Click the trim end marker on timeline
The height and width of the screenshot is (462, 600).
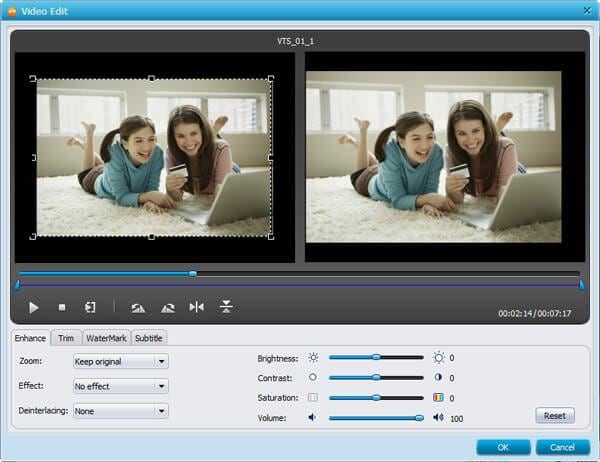tap(582, 285)
